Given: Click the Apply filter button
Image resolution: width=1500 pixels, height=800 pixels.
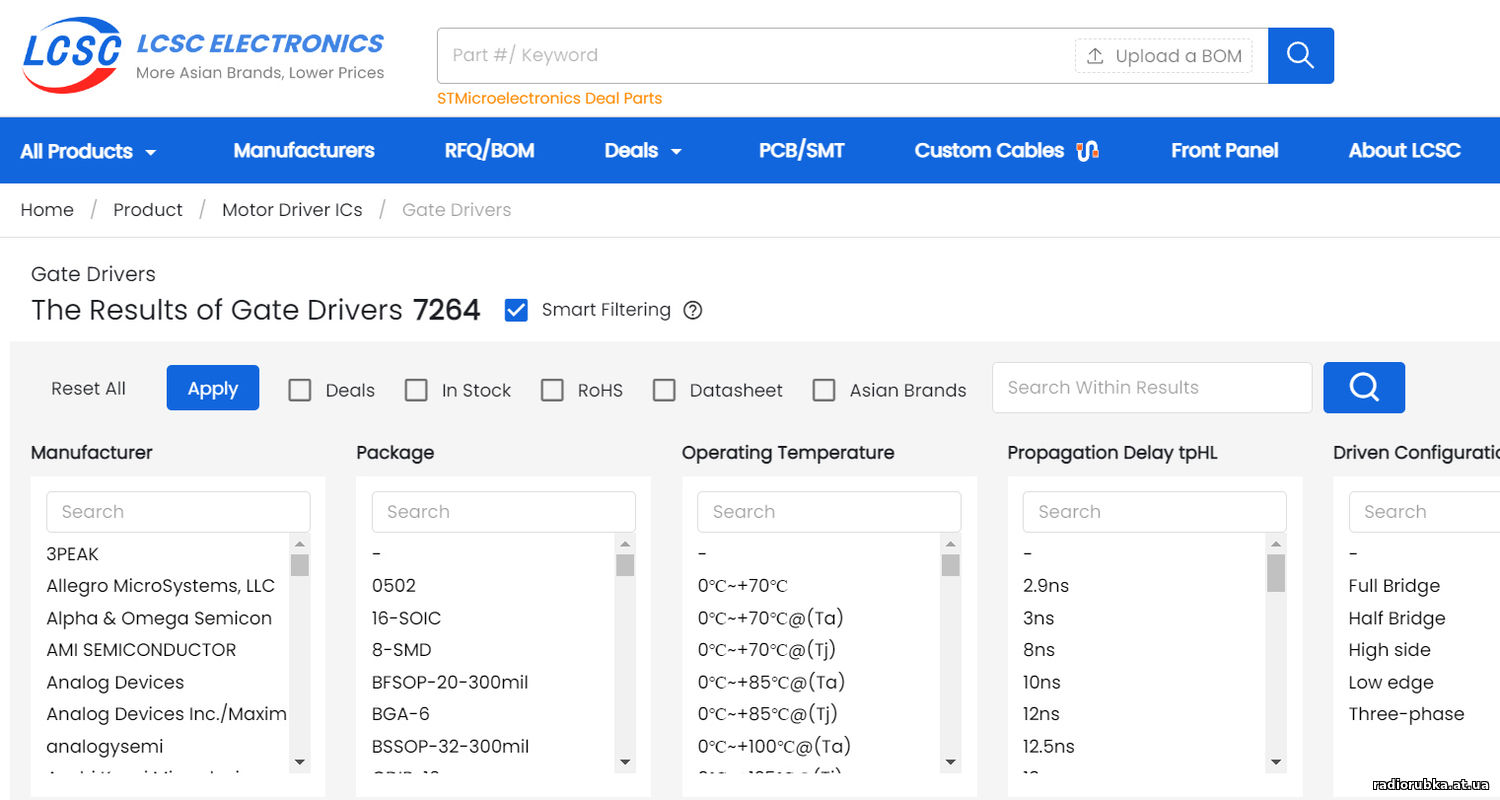Looking at the screenshot, I should pos(213,388).
